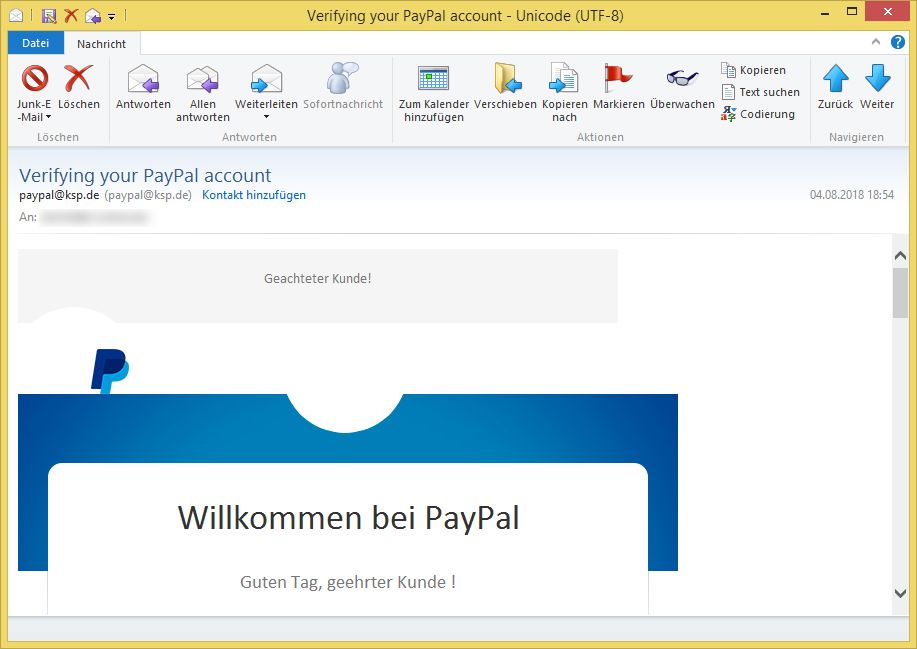
Task: Click the date 04.08.2018 18:54
Action: coord(852,195)
